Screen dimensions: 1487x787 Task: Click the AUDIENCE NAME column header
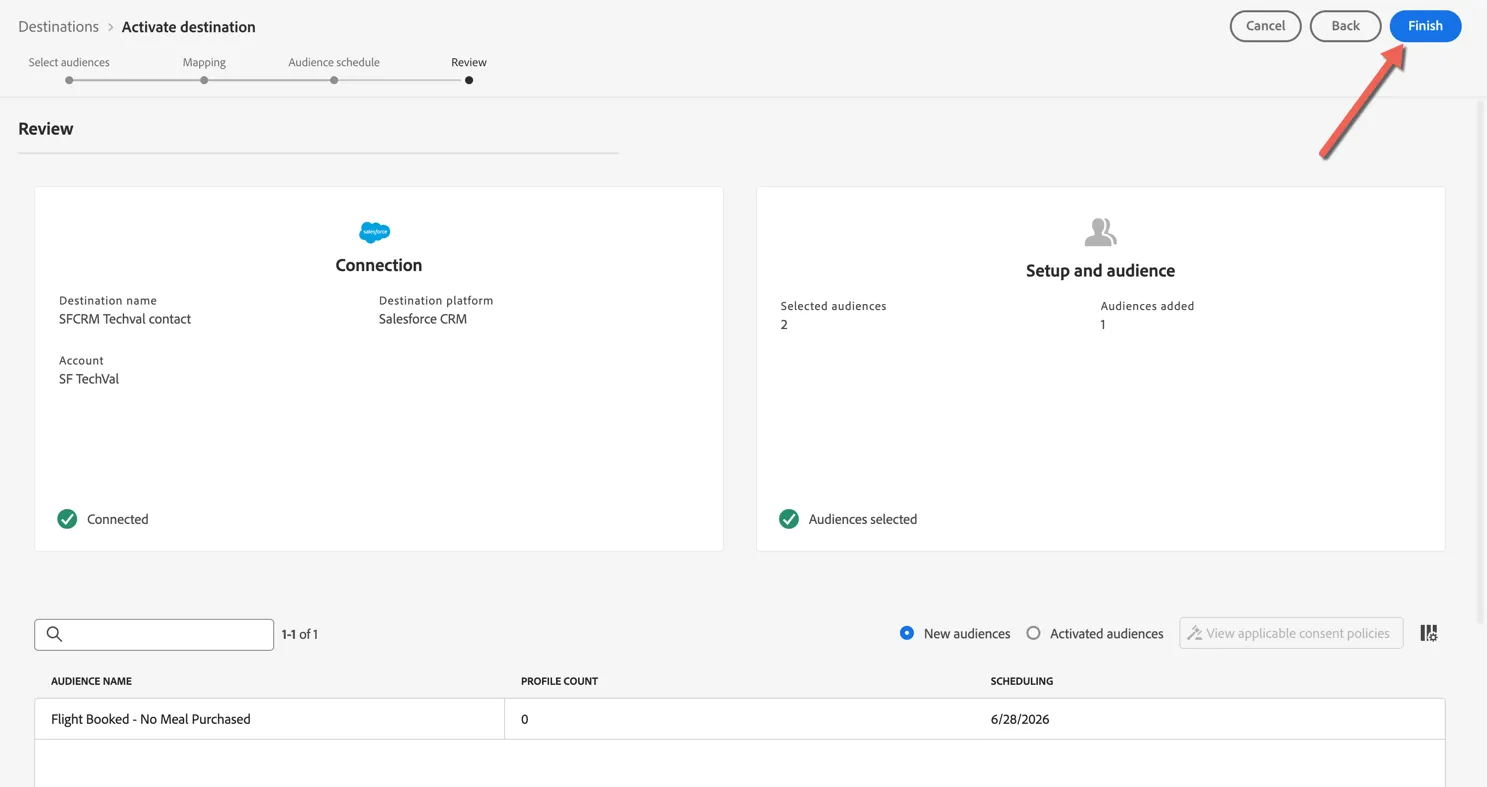(91, 681)
